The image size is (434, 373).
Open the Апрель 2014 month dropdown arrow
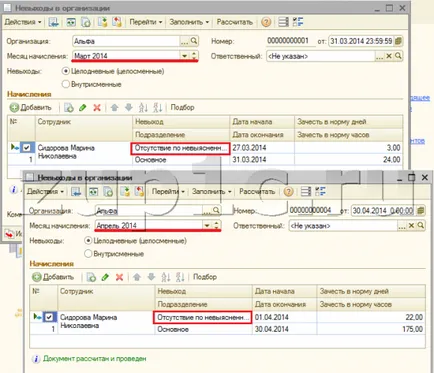[207, 225]
